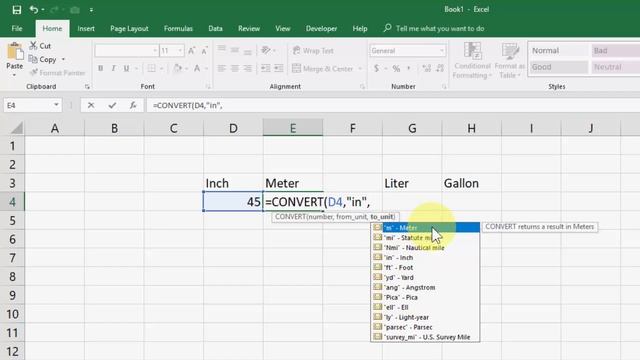Open the File tab
This screenshot has height=360, width=640.
coord(17,29)
